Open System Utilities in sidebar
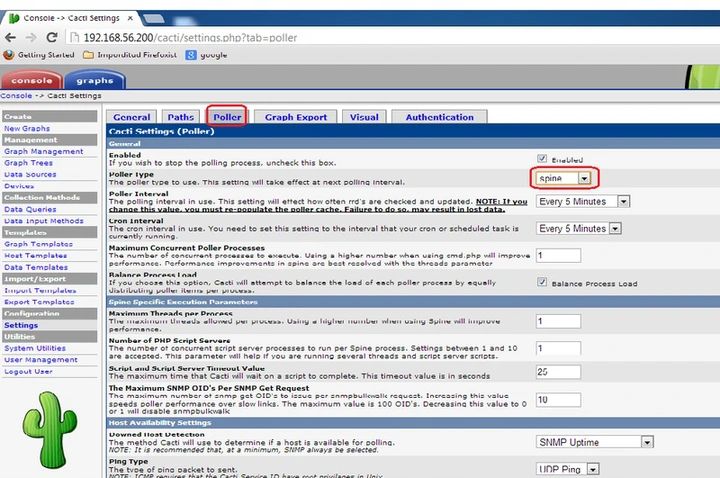 pyautogui.click(x=35, y=348)
